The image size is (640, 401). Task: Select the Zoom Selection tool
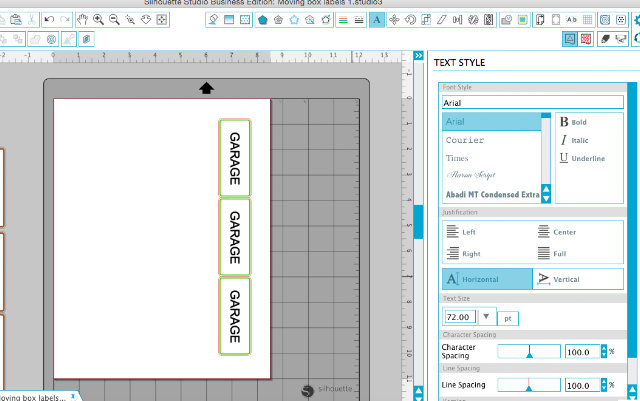click(130, 20)
